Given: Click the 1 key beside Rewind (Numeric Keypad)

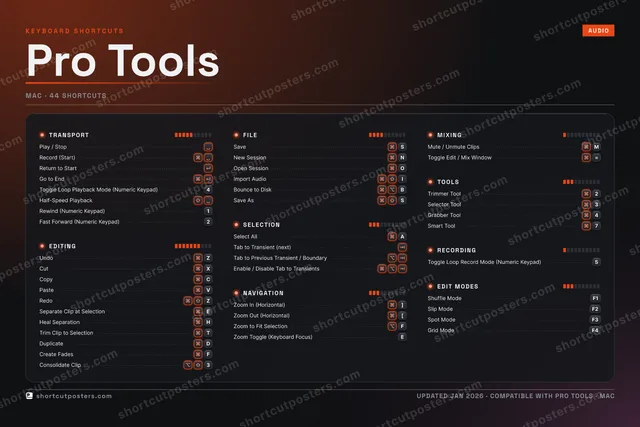Looking at the screenshot, I should (x=208, y=211).
